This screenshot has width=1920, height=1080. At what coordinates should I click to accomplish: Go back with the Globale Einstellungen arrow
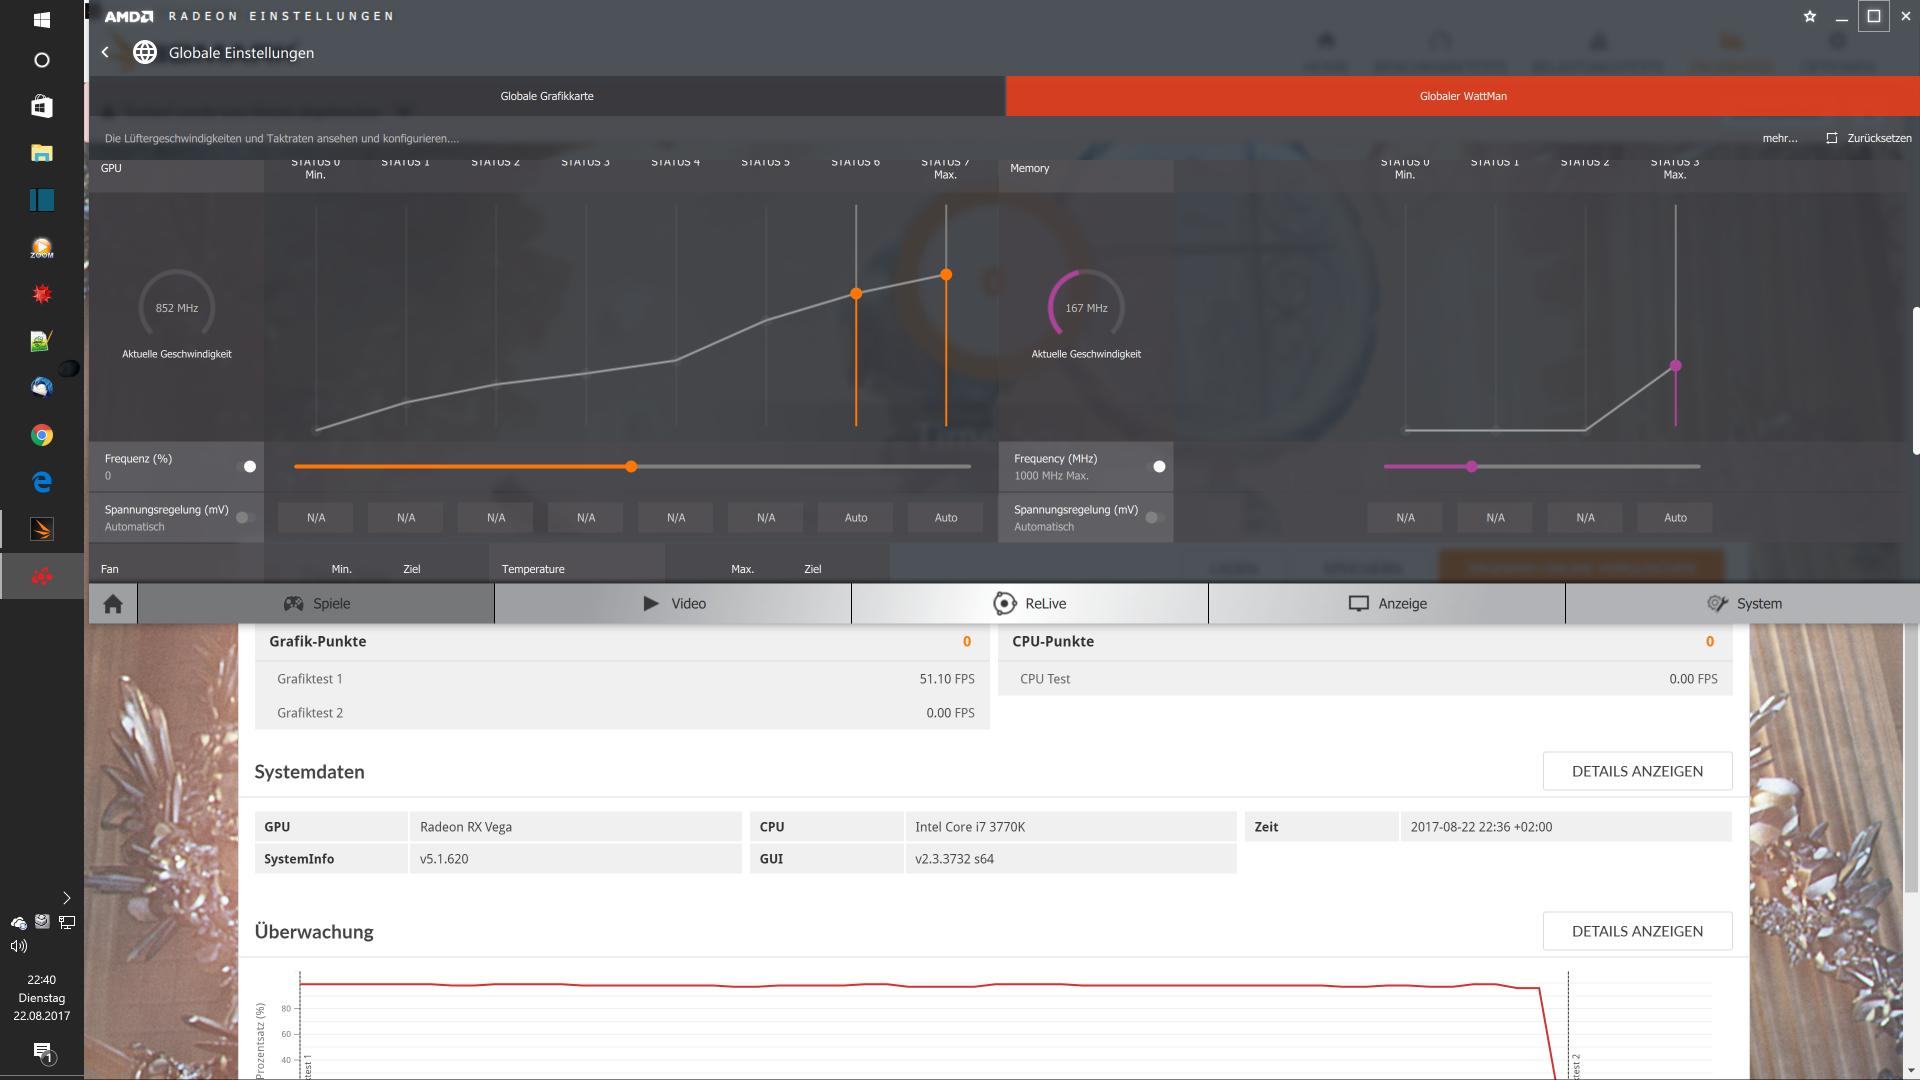pos(105,52)
